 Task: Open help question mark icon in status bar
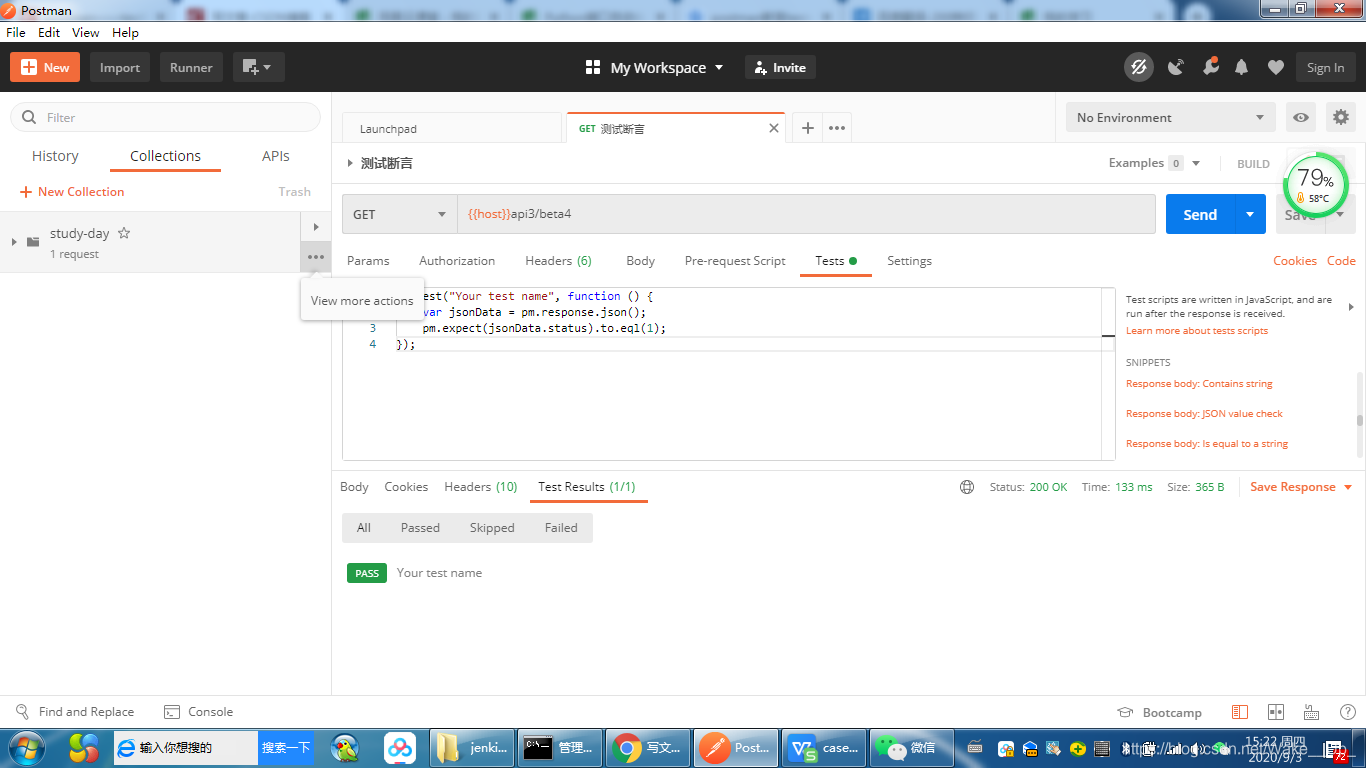coord(1346,712)
